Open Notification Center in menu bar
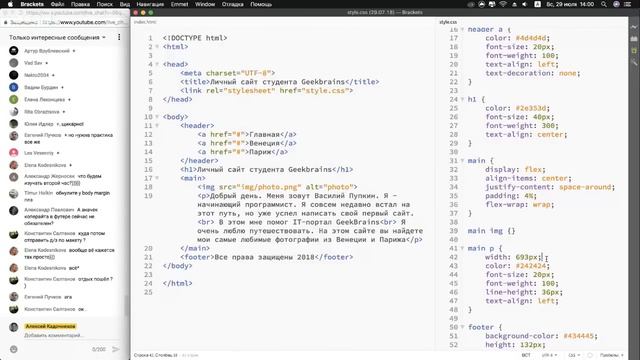 point(629,4)
